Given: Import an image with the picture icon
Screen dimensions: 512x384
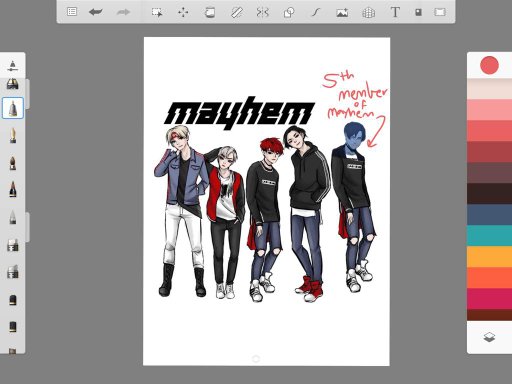Looking at the screenshot, I should (x=342, y=13).
